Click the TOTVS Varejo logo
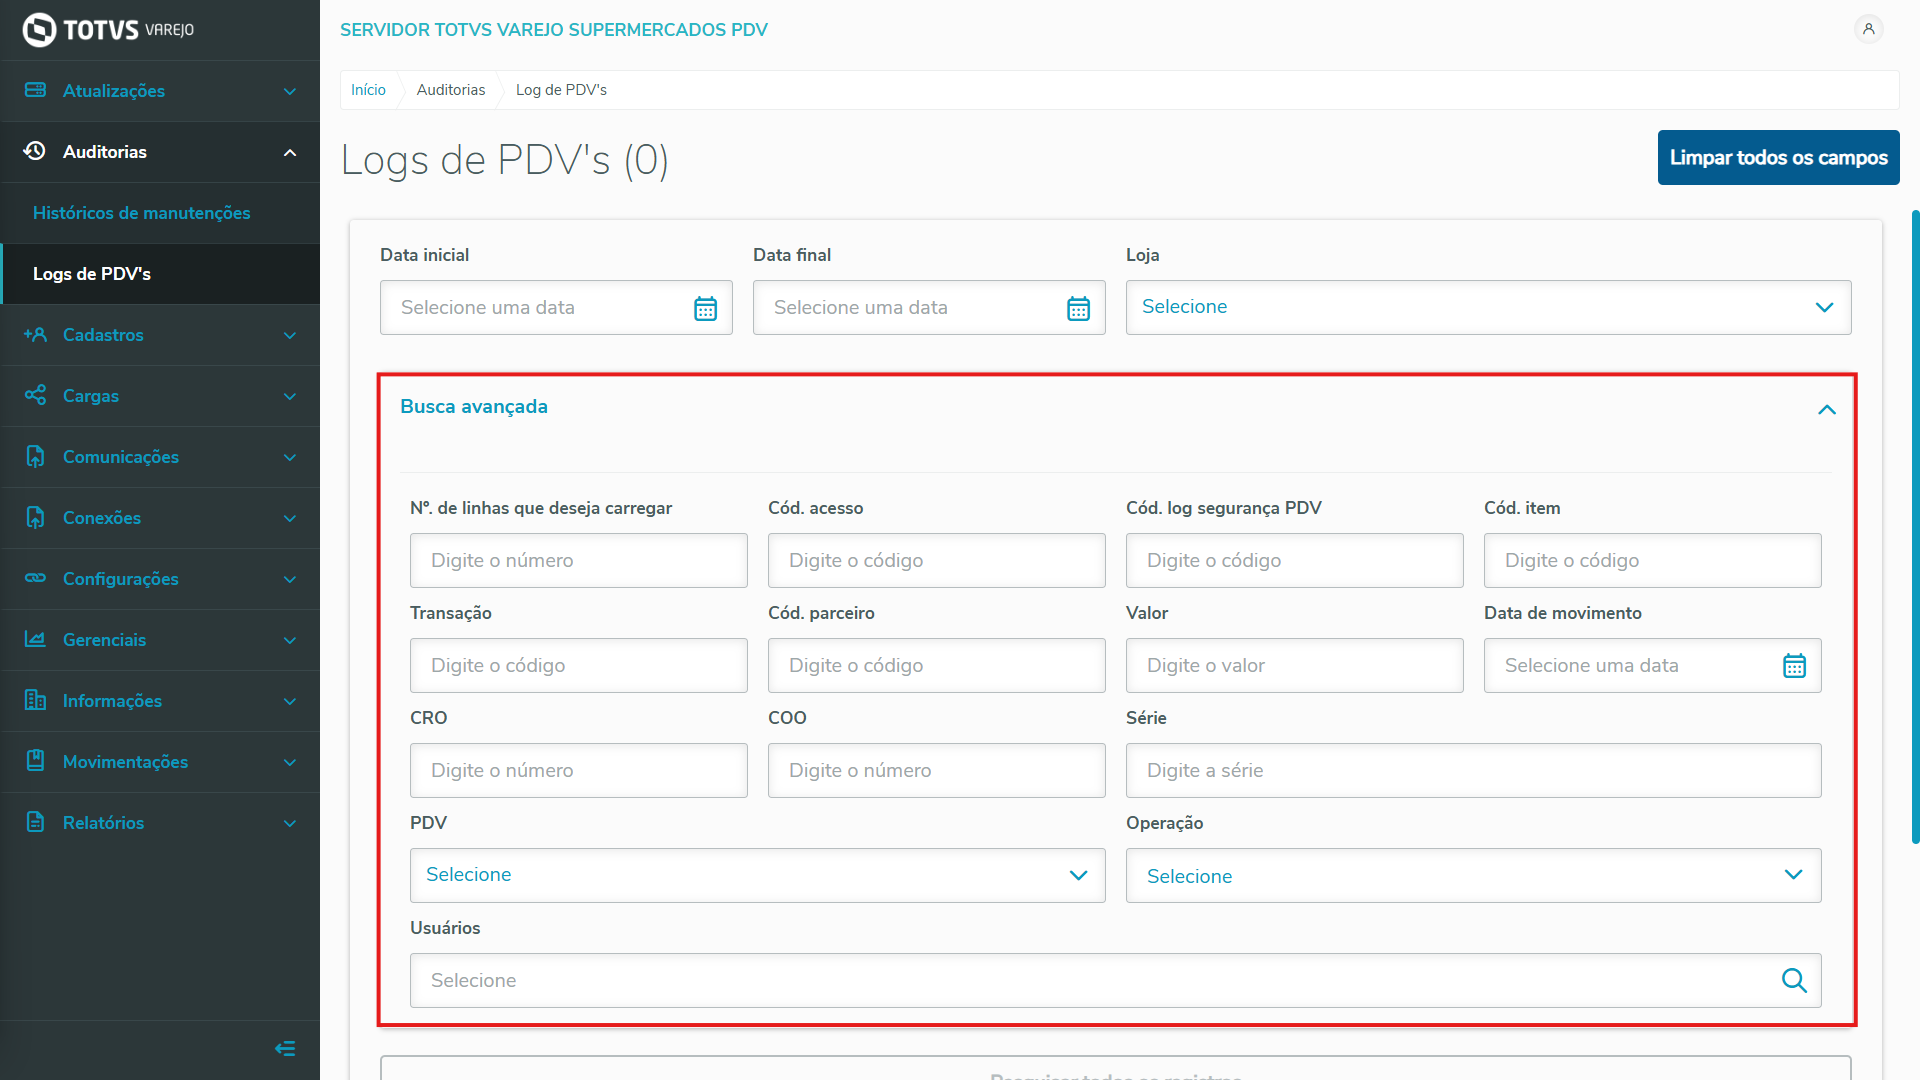The image size is (1920, 1080). pos(108,30)
